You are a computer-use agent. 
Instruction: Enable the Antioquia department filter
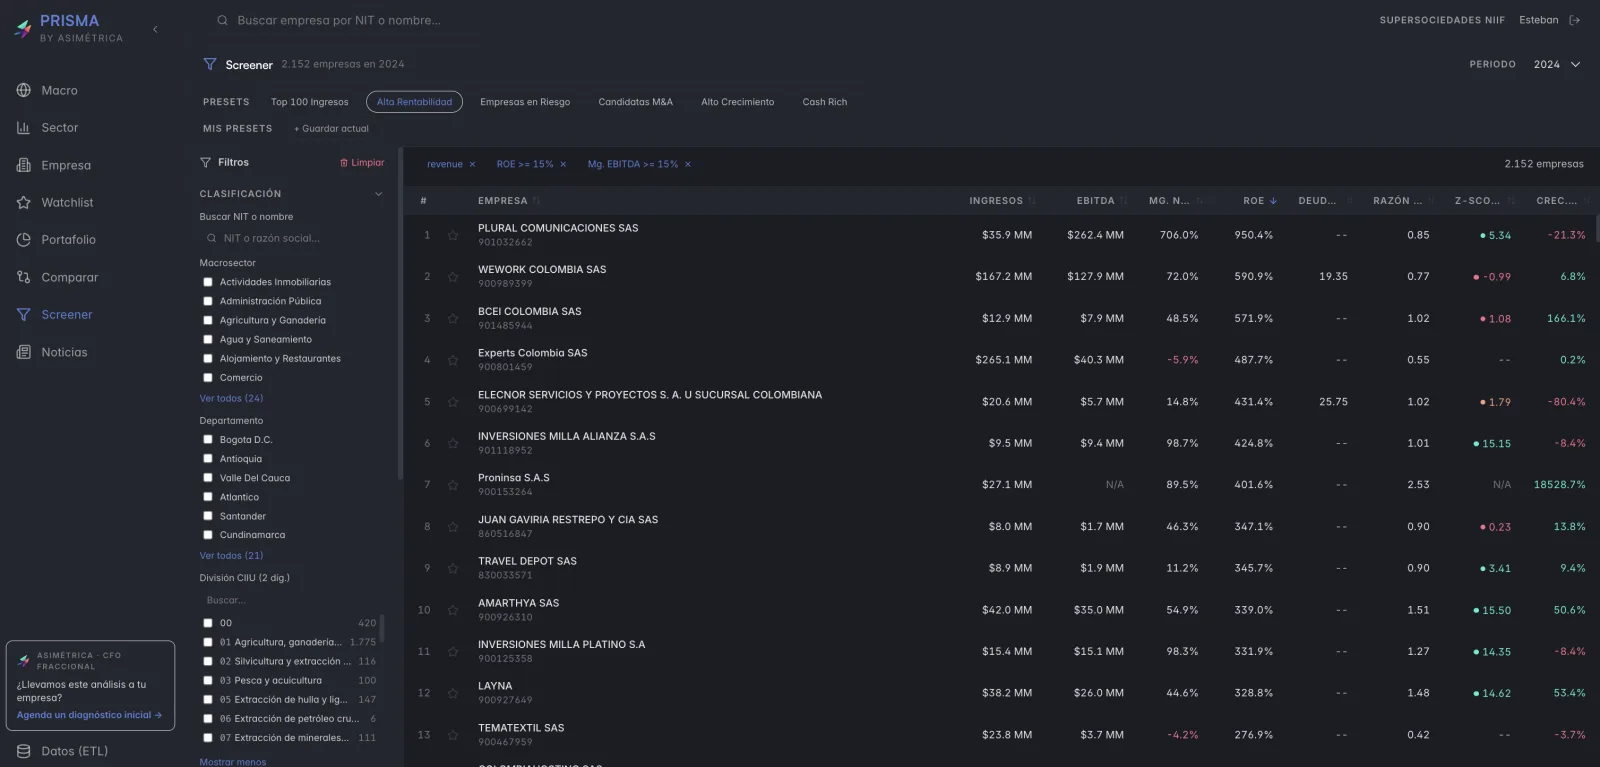(208, 459)
